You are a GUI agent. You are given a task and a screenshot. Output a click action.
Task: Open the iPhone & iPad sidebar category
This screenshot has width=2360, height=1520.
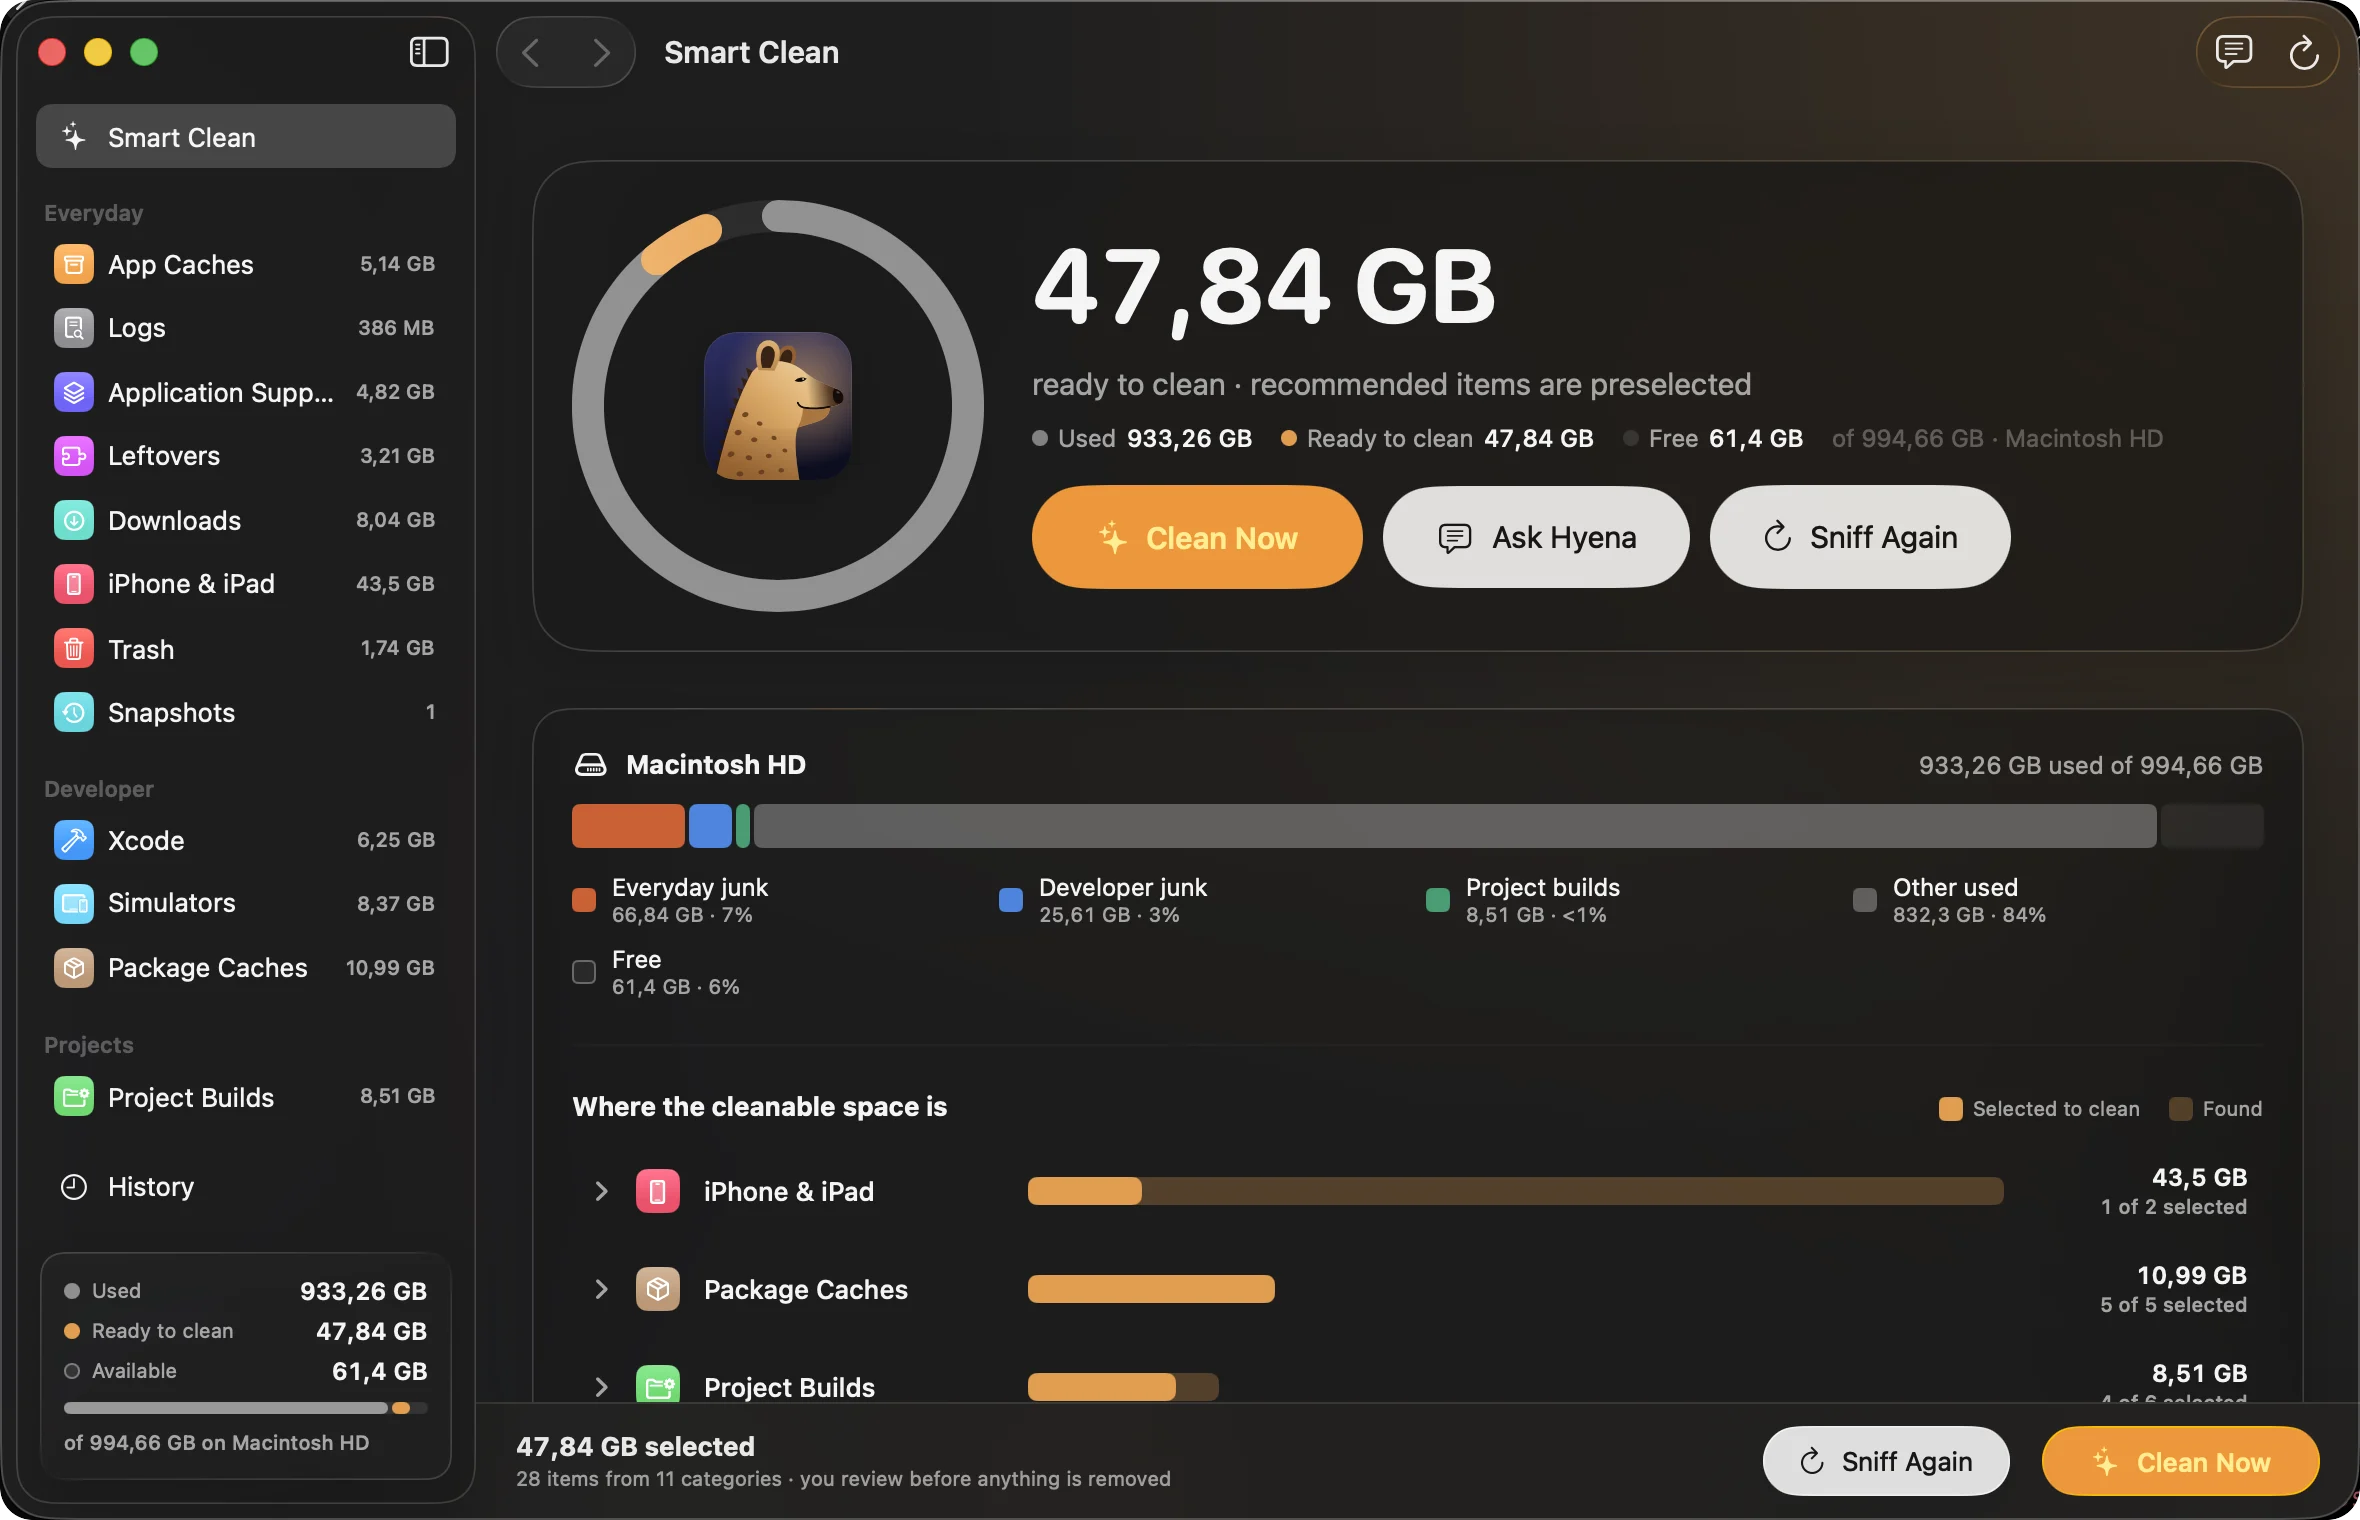click(246, 584)
